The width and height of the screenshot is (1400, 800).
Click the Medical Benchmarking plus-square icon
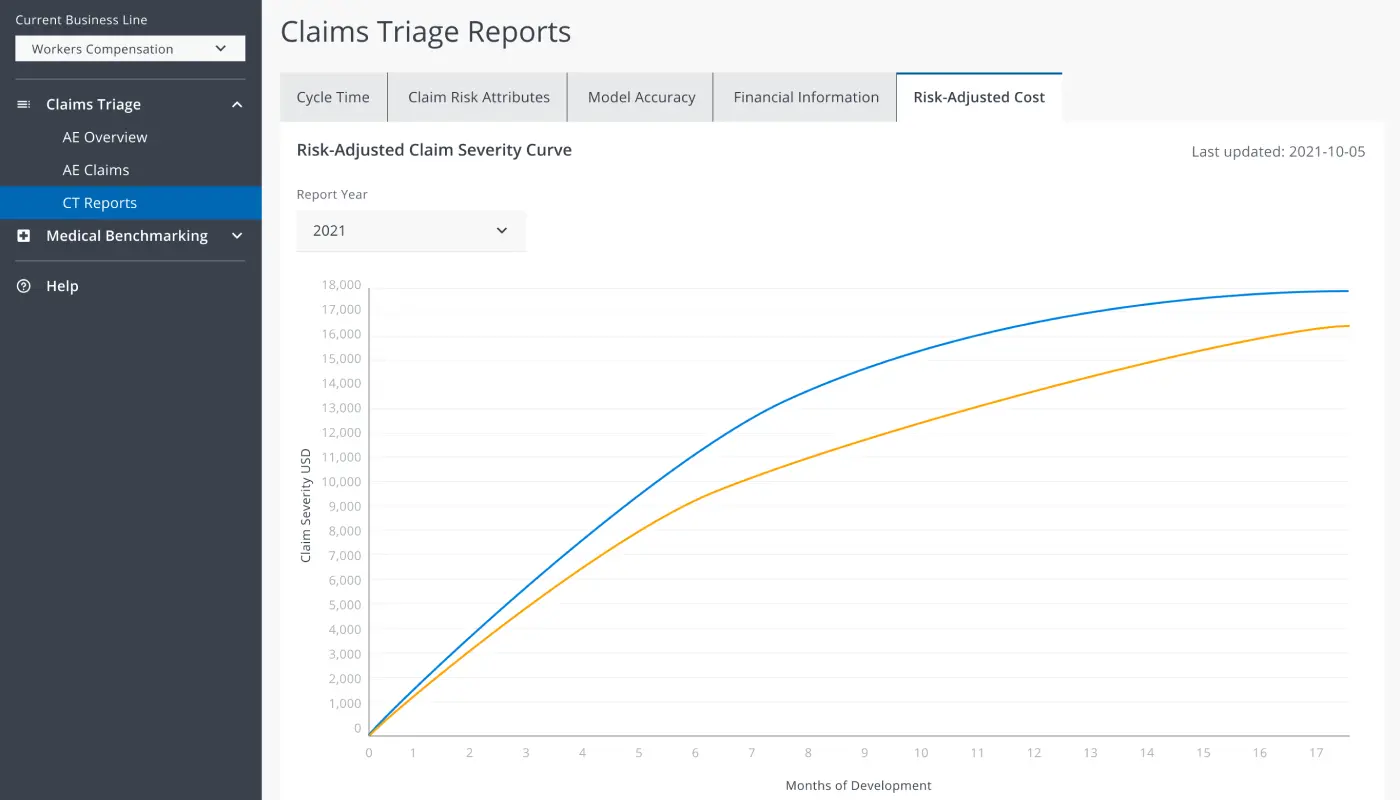(24, 236)
